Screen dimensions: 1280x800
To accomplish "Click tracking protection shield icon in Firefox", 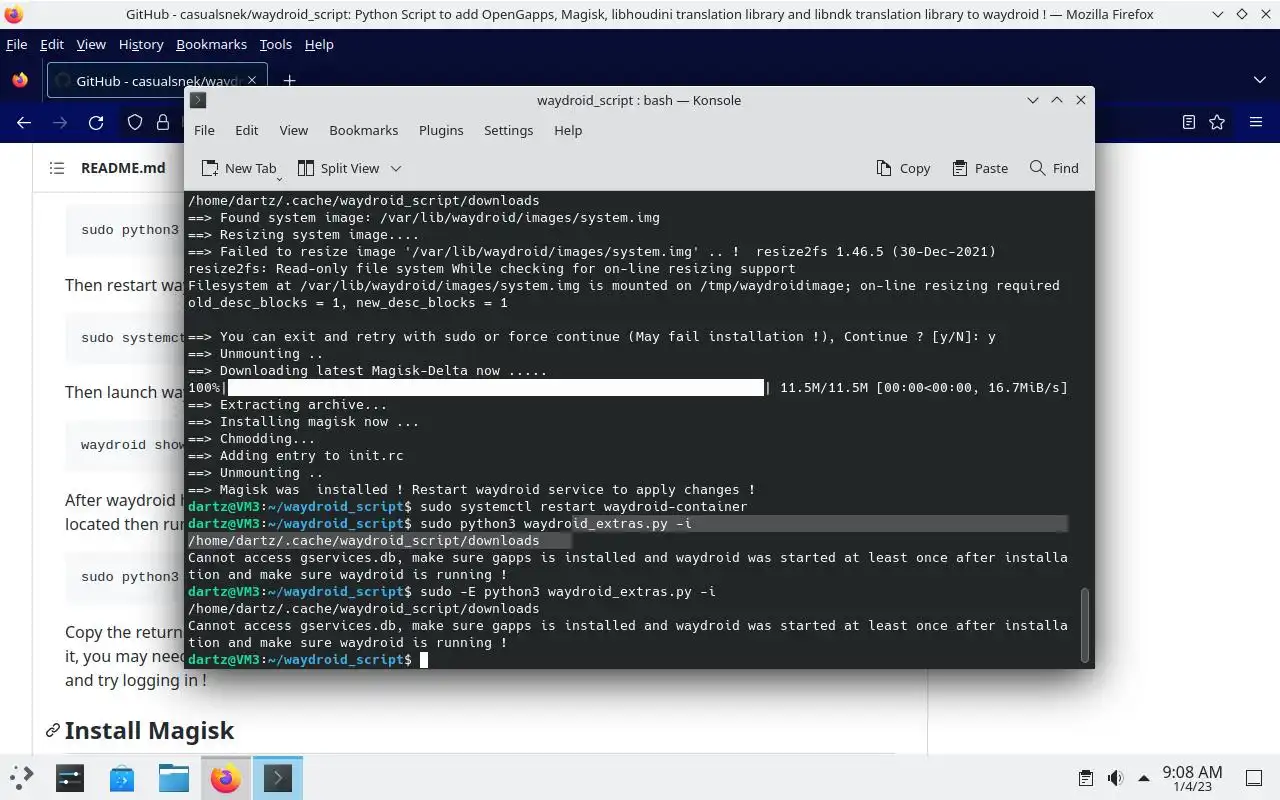I will point(135,122).
